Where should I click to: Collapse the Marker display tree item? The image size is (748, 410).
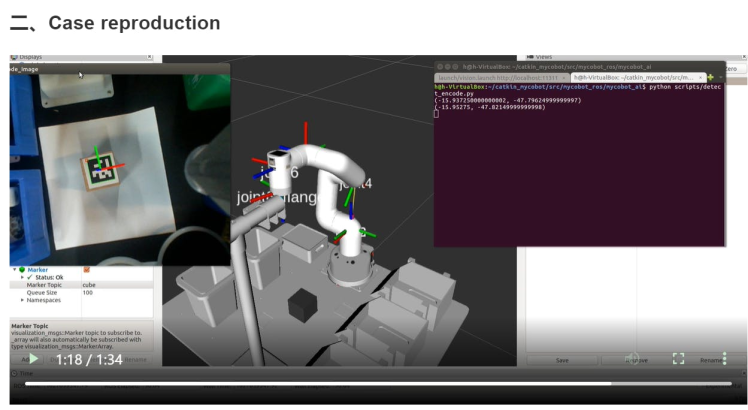(14, 270)
